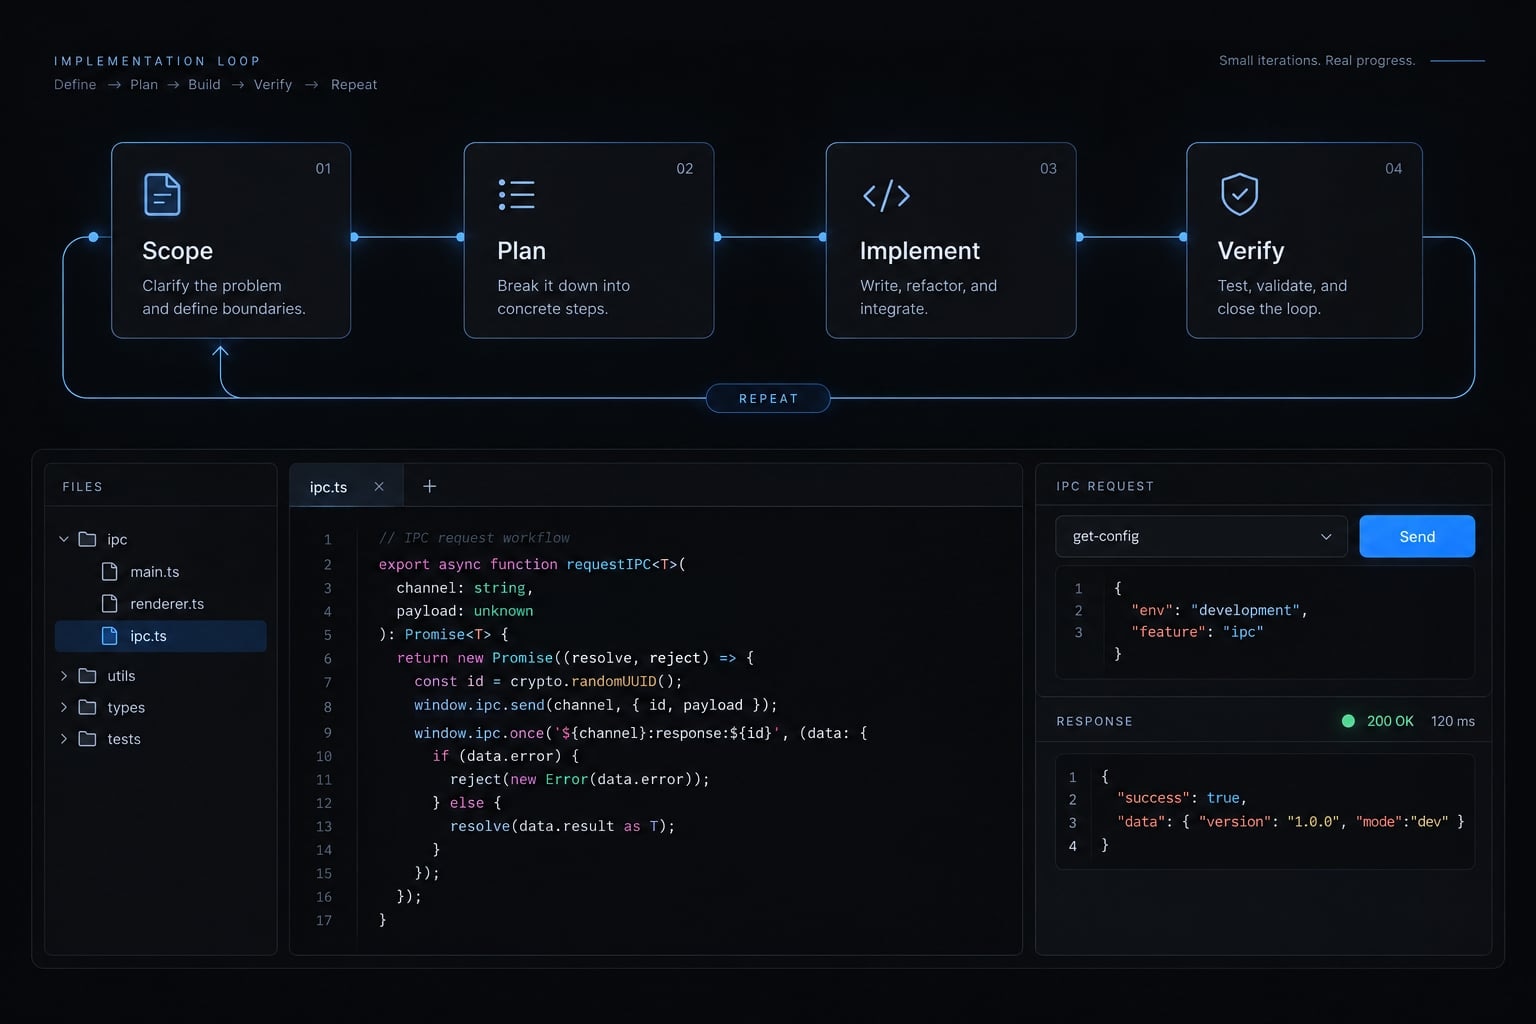Click the ipc.ts file icon in tree
Image resolution: width=1536 pixels, height=1024 pixels.
point(110,635)
